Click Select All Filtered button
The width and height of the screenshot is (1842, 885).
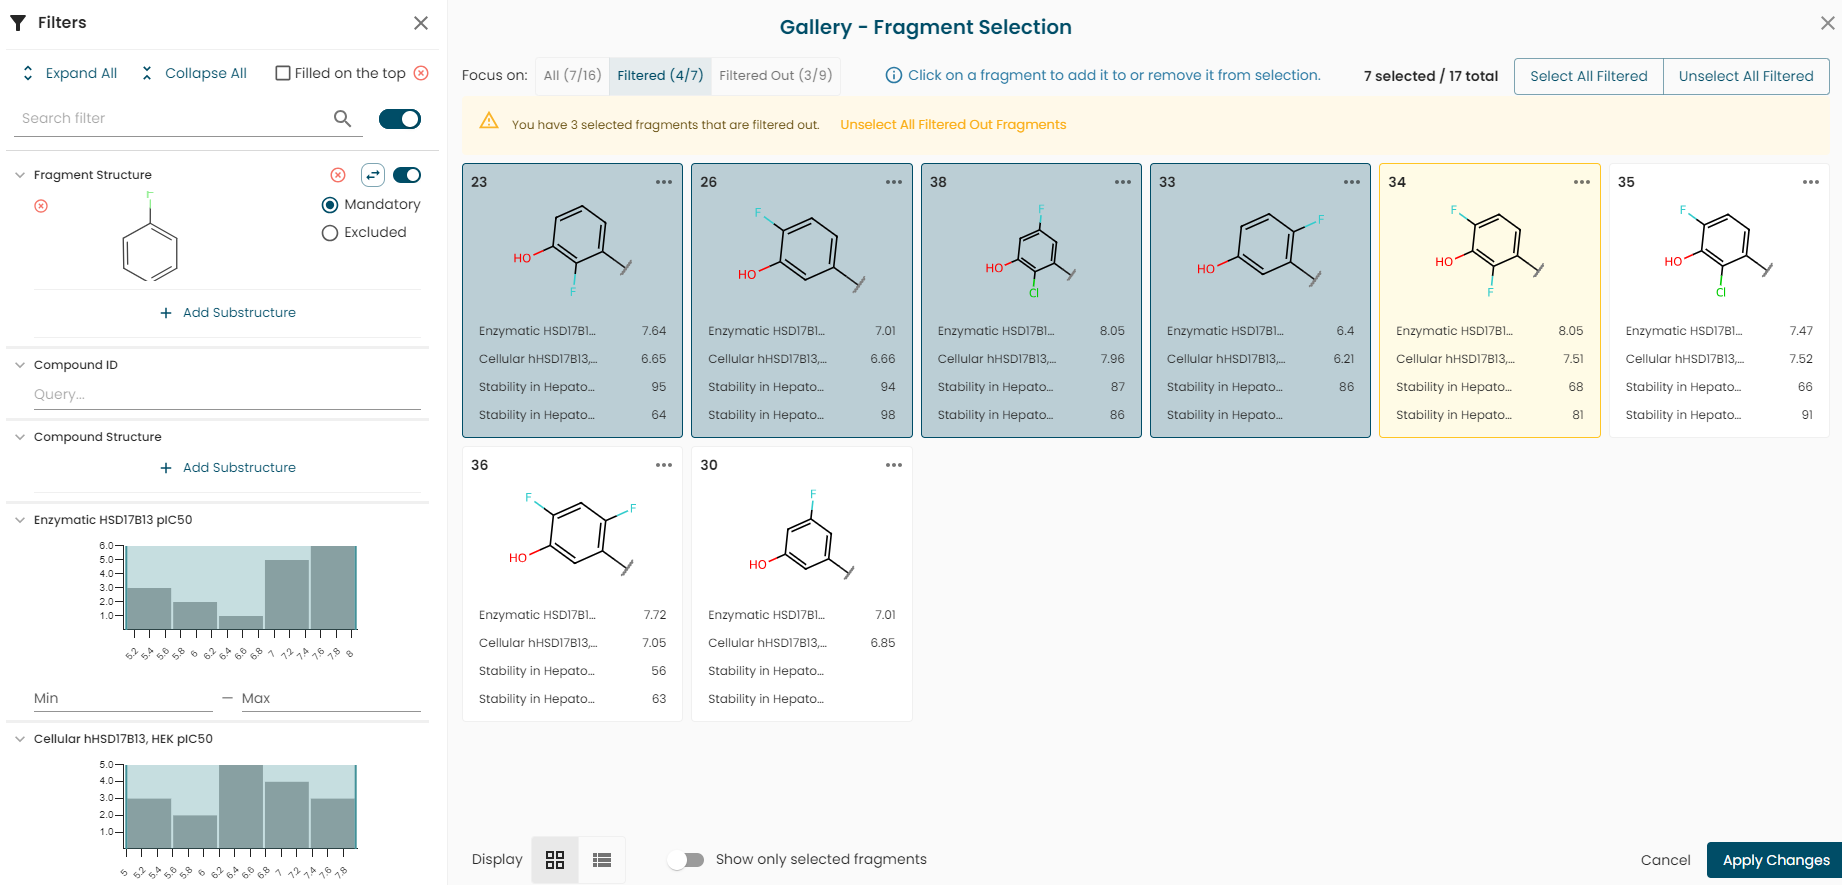1589,76
